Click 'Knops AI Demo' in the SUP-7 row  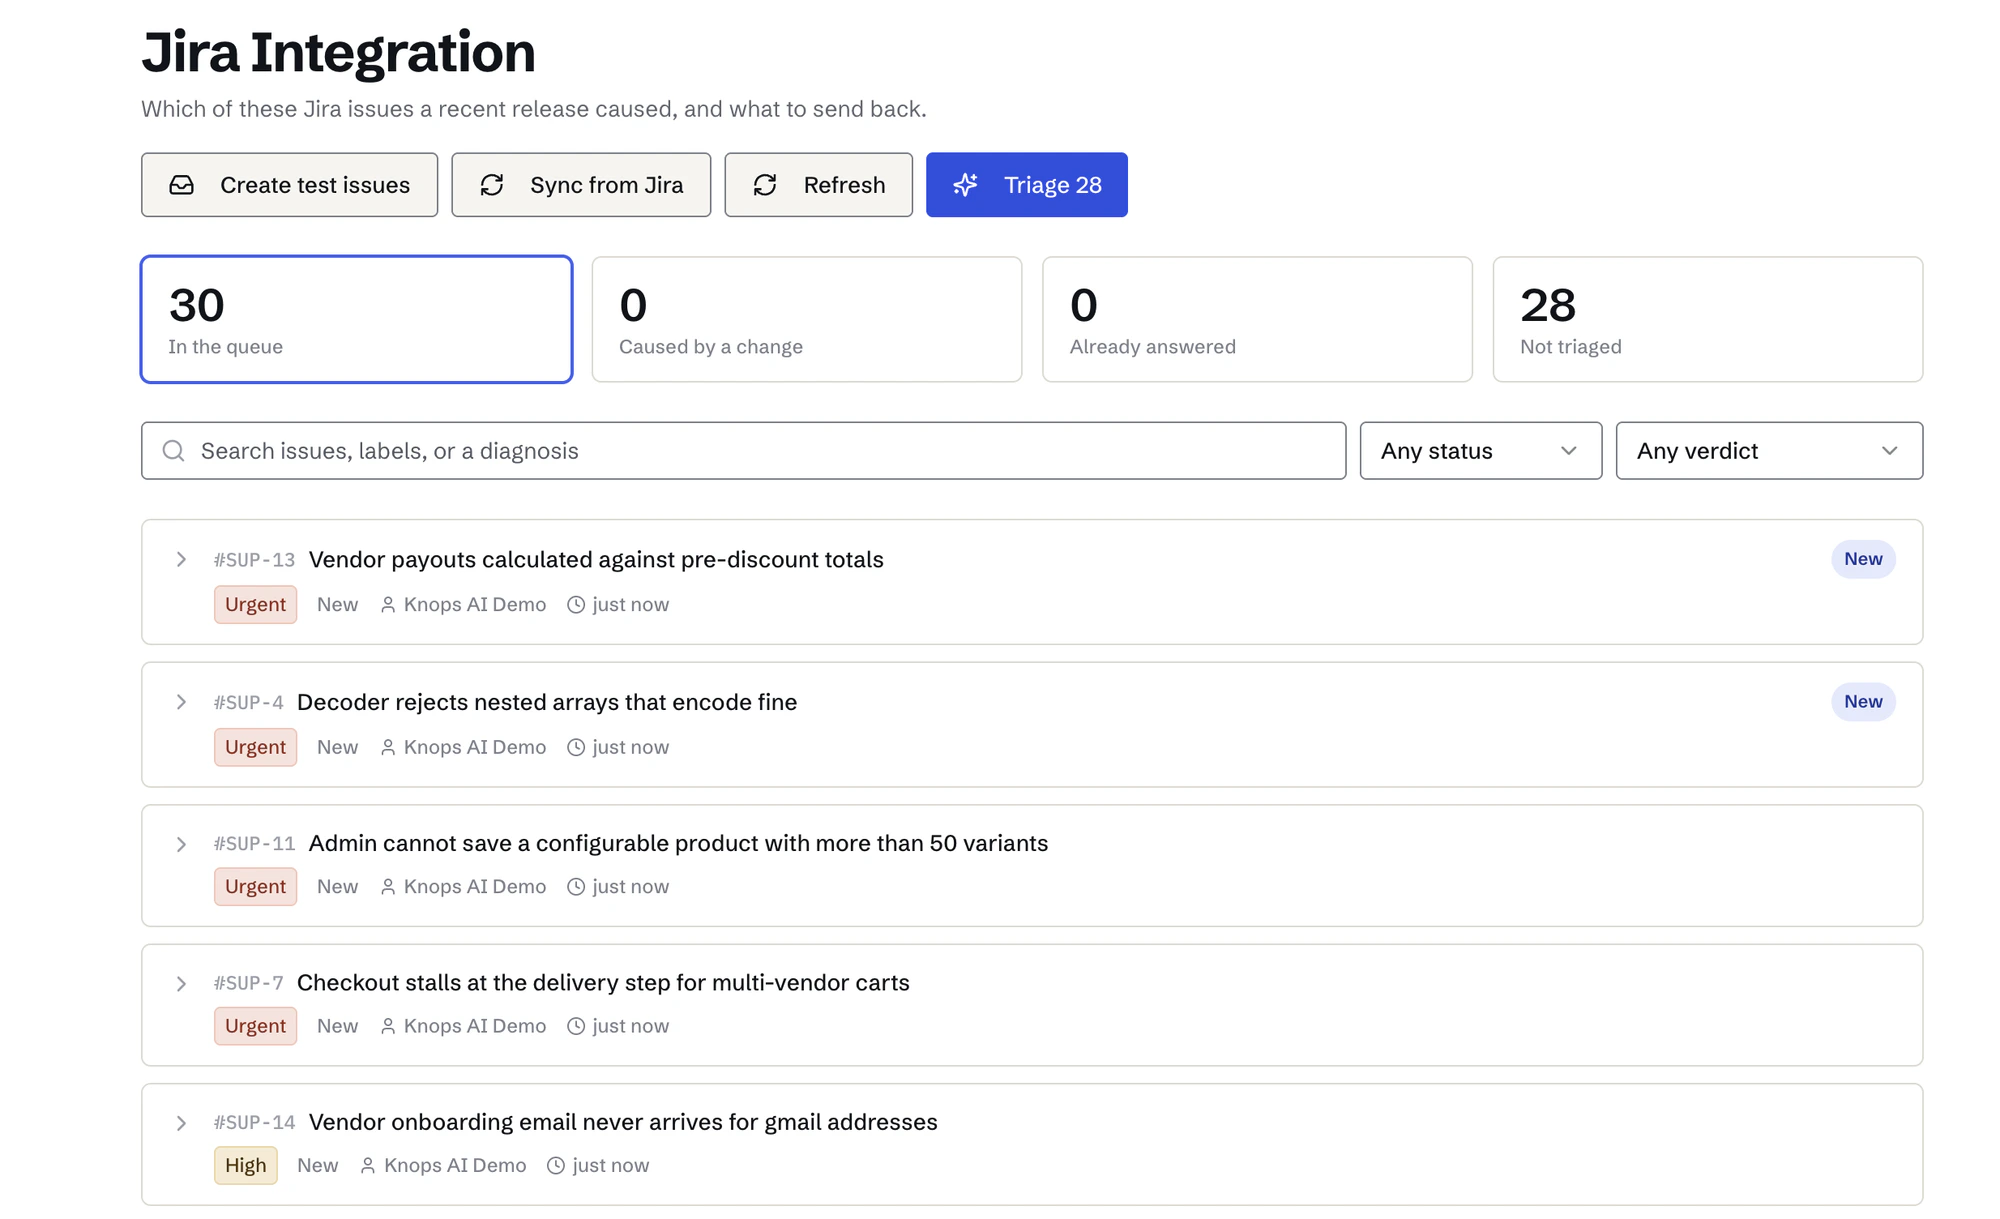[475, 1027]
